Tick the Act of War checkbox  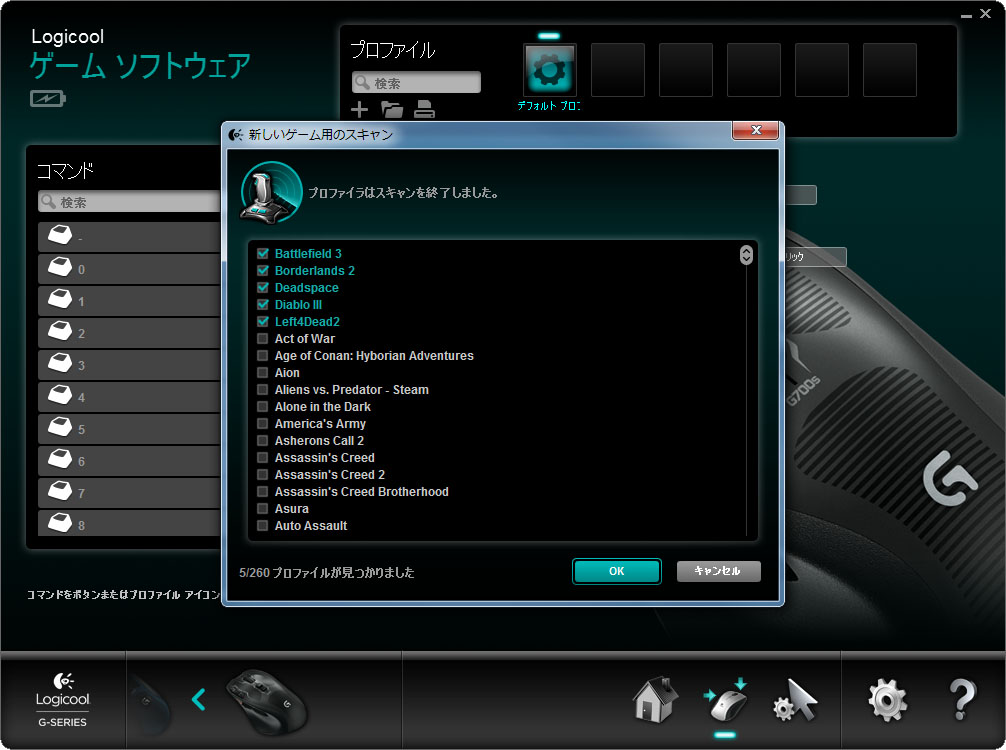click(x=262, y=338)
